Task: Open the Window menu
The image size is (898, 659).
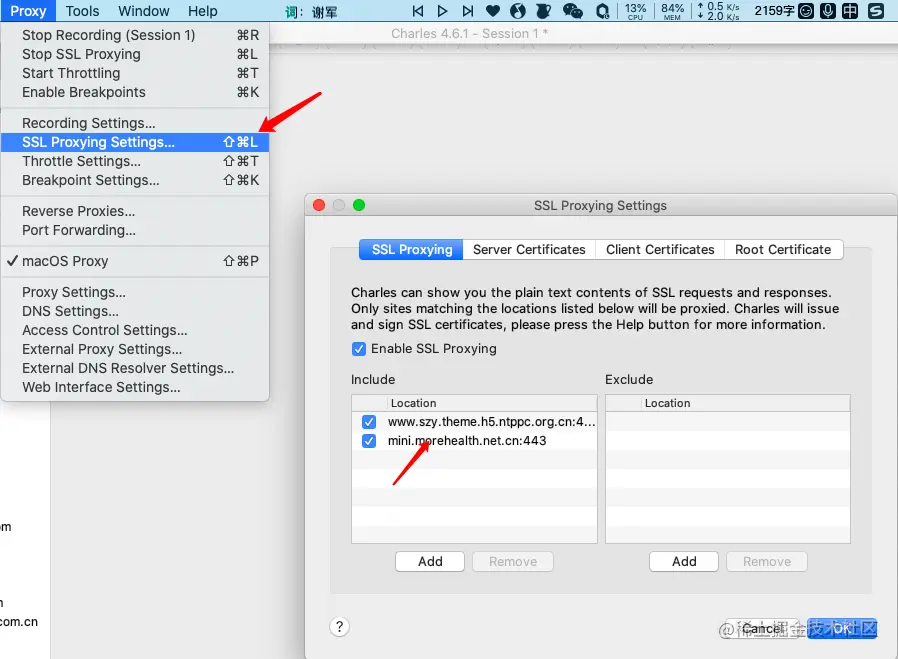Action: pos(144,11)
